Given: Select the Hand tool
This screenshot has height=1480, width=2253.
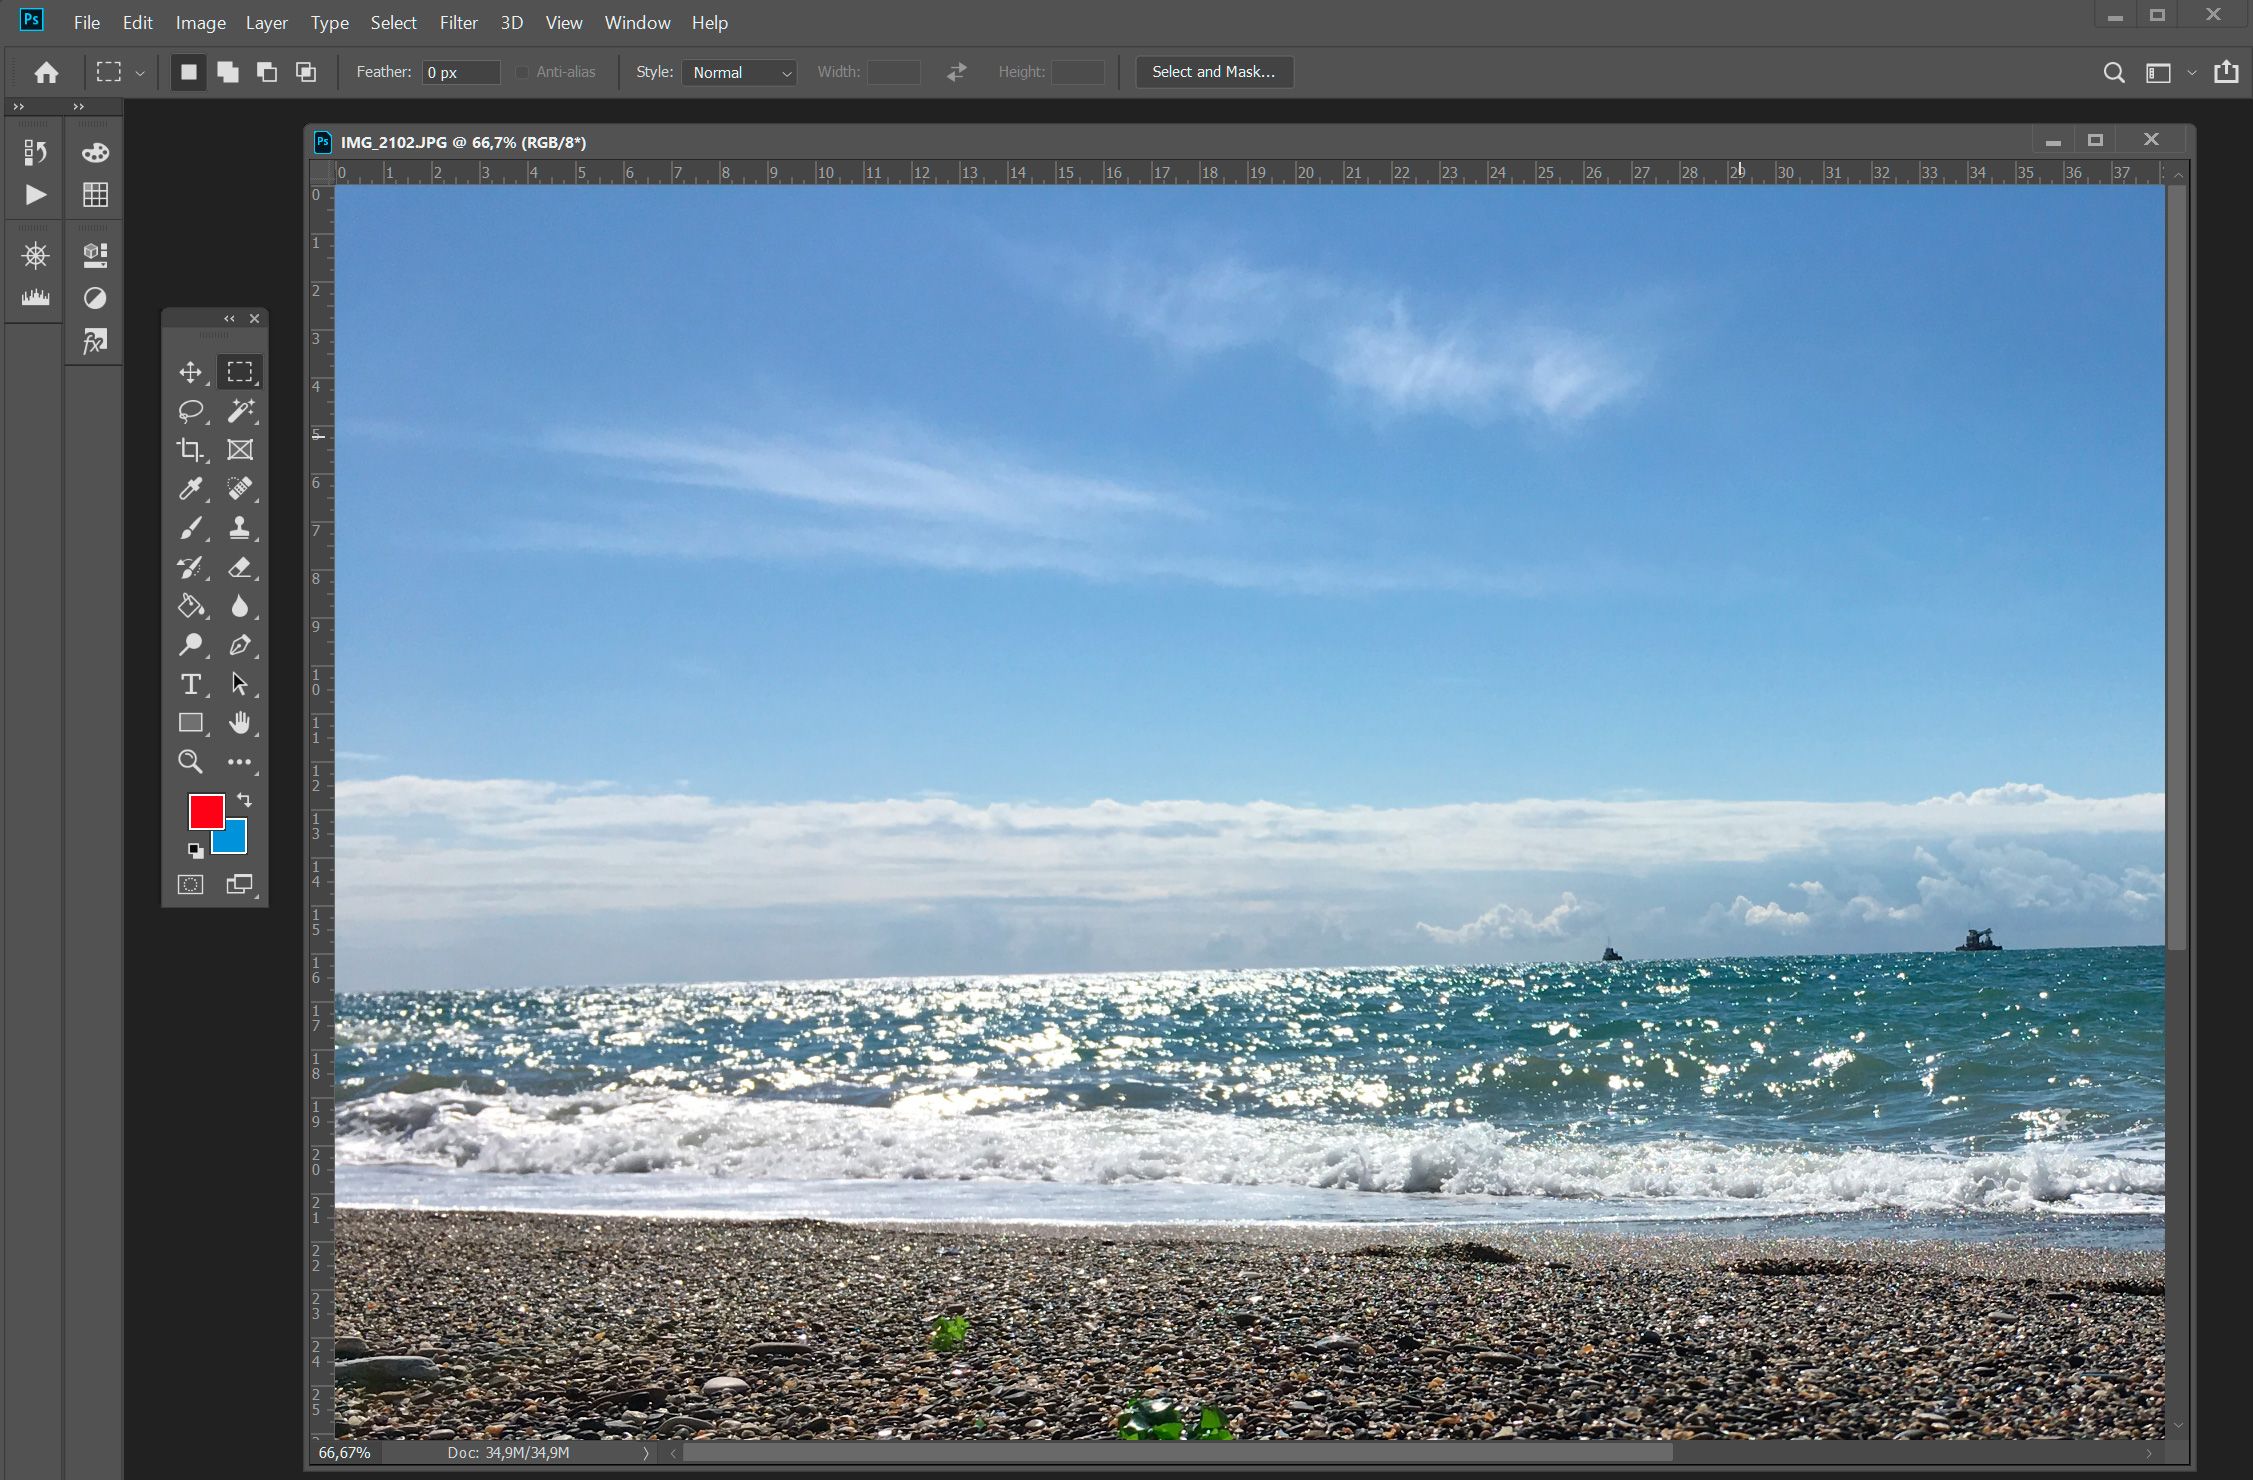Looking at the screenshot, I should (240, 722).
